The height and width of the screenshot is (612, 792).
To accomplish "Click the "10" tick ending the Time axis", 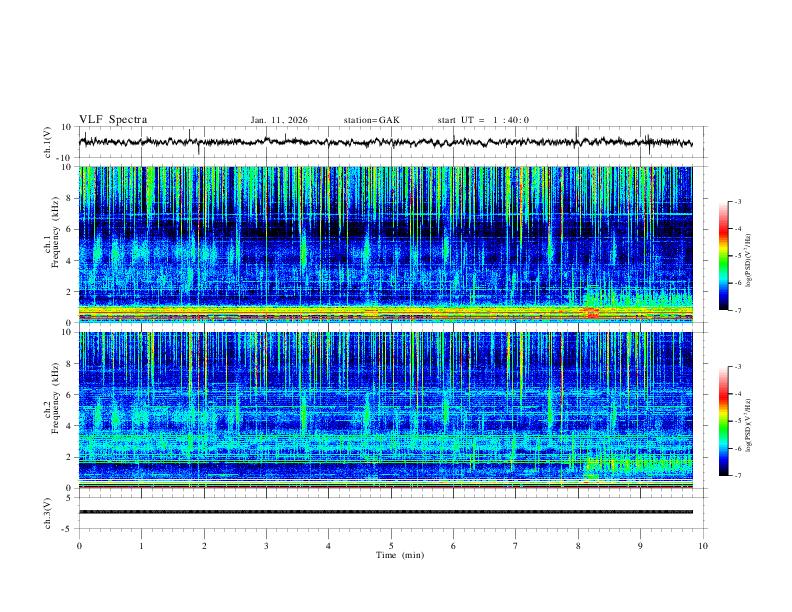I will [703, 546].
